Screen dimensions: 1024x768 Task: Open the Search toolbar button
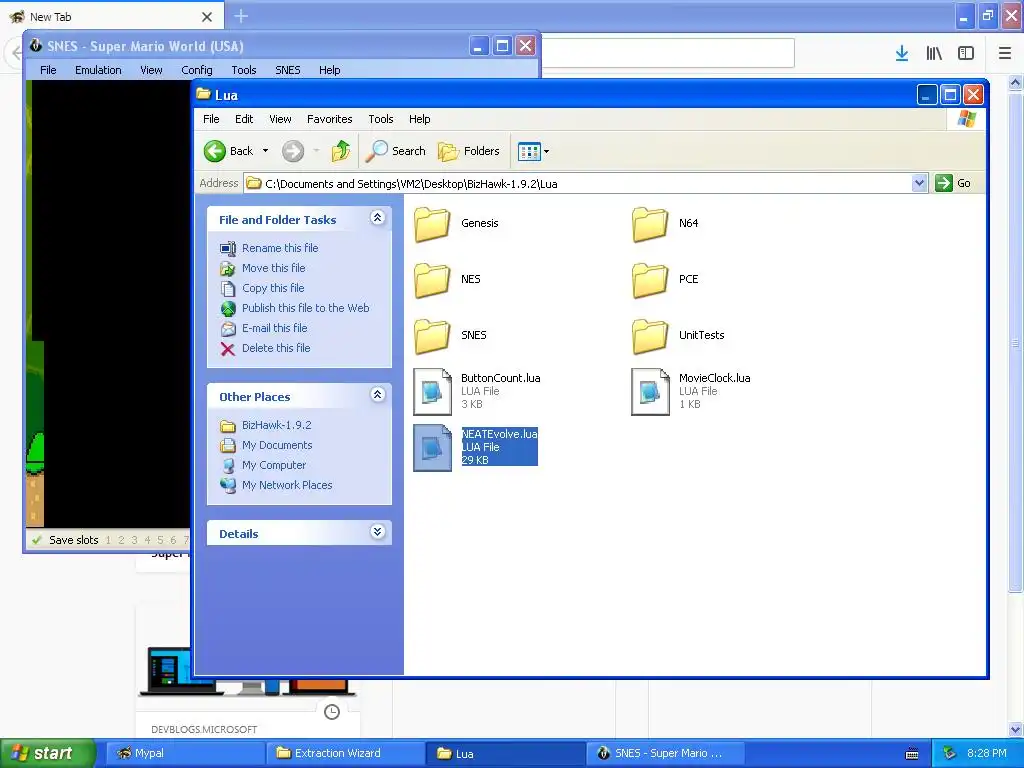(x=395, y=151)
